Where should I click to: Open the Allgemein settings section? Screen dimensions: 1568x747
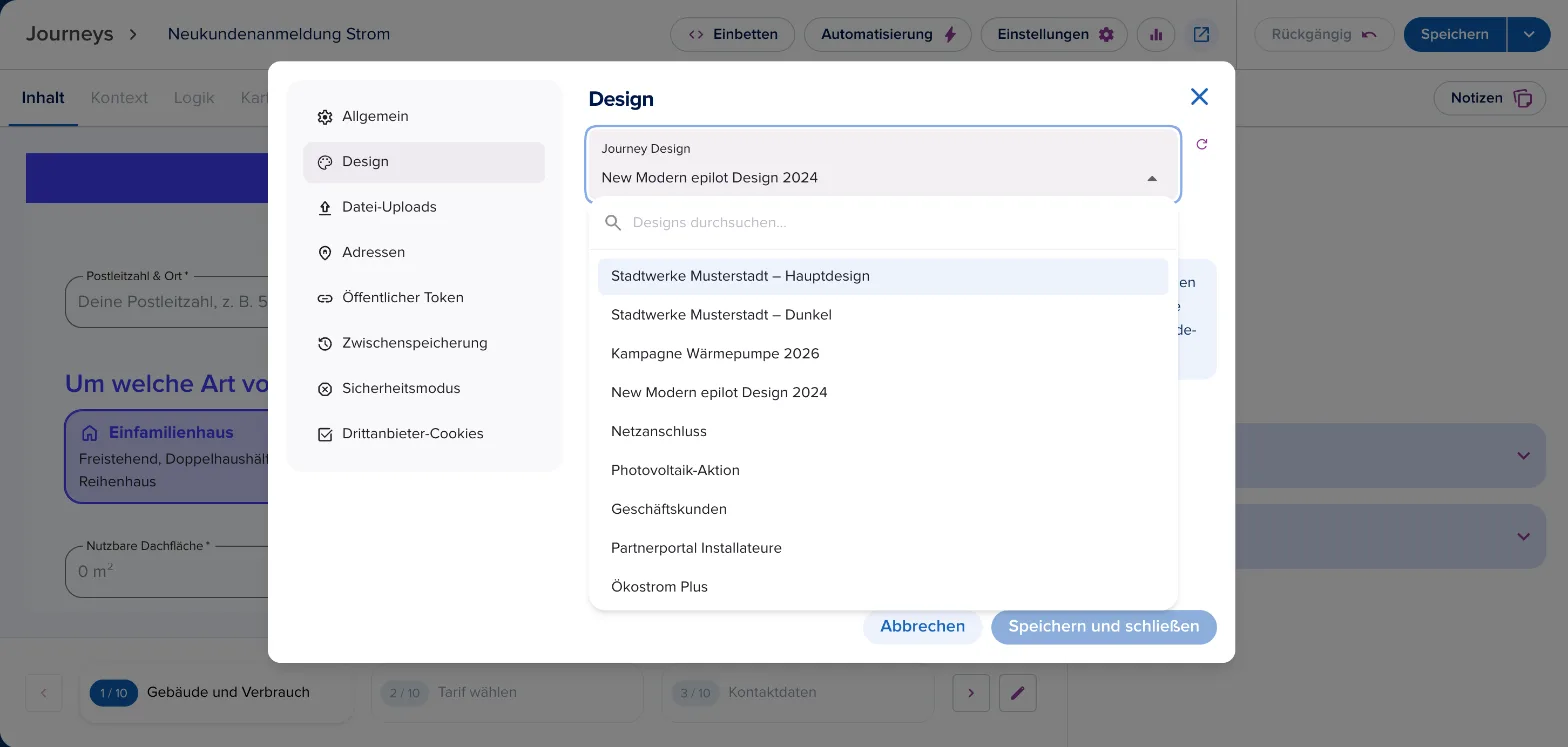(424, 117)
